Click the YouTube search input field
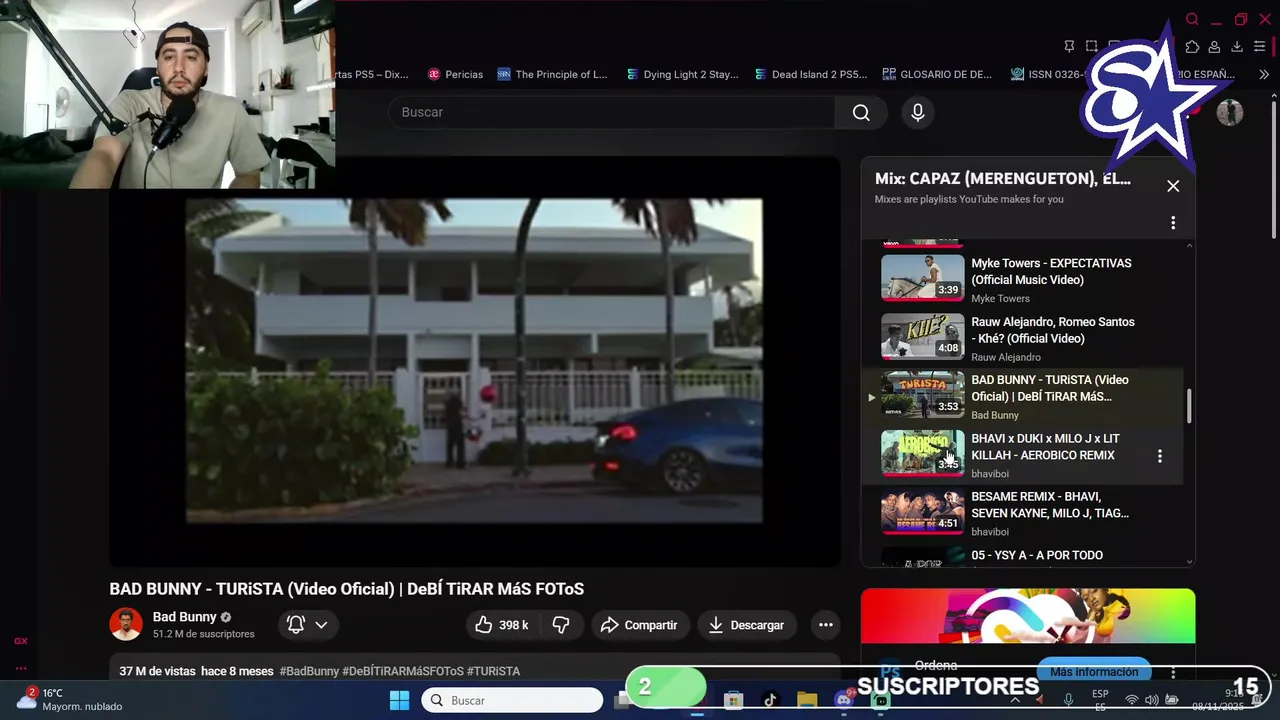The height and width of the screenshot is (720, 1280). point(612,112)
